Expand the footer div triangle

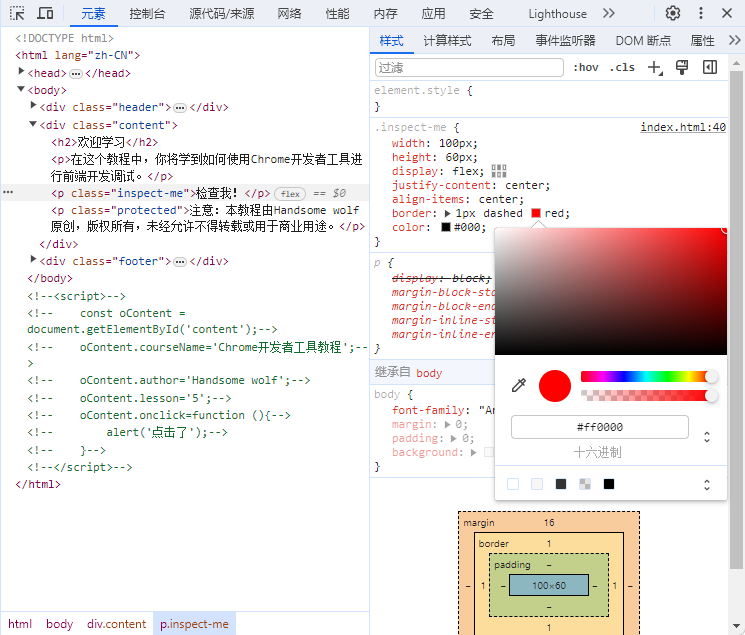[33, 259]
